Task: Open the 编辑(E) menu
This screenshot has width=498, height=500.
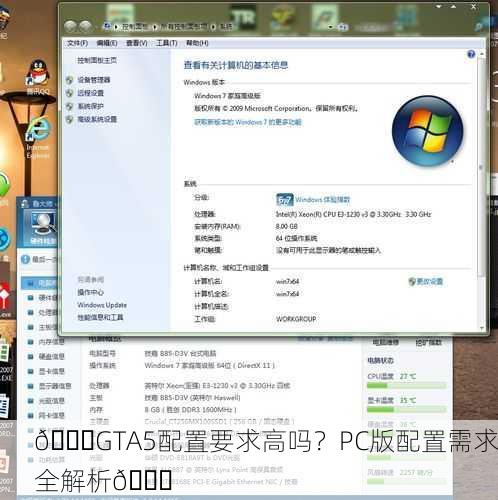Action: (x=107, y=43)
